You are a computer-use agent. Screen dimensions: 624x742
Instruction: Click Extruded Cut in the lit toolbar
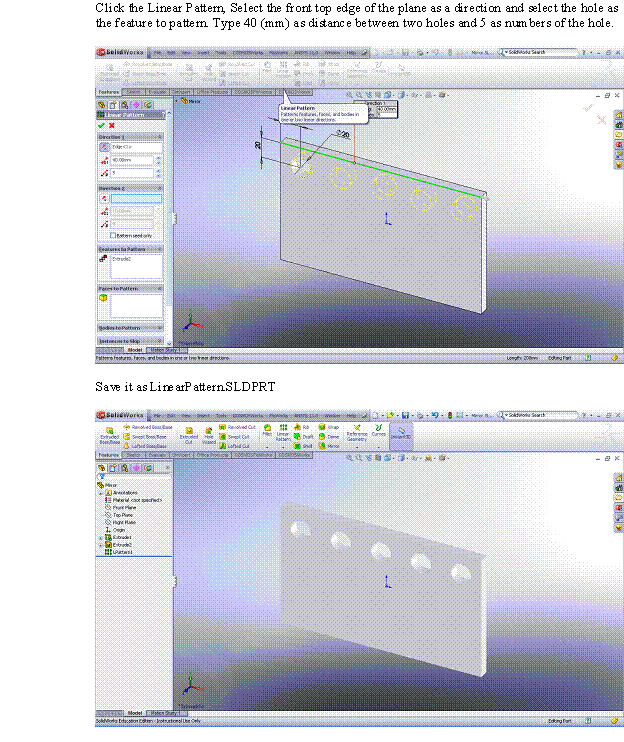(x=189, y=435)
